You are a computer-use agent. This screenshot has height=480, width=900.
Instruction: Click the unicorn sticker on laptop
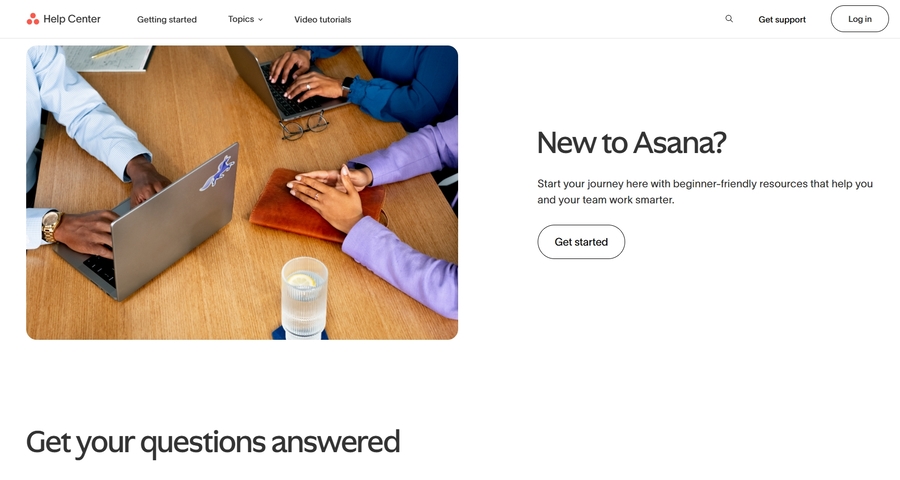click(218, 173)
